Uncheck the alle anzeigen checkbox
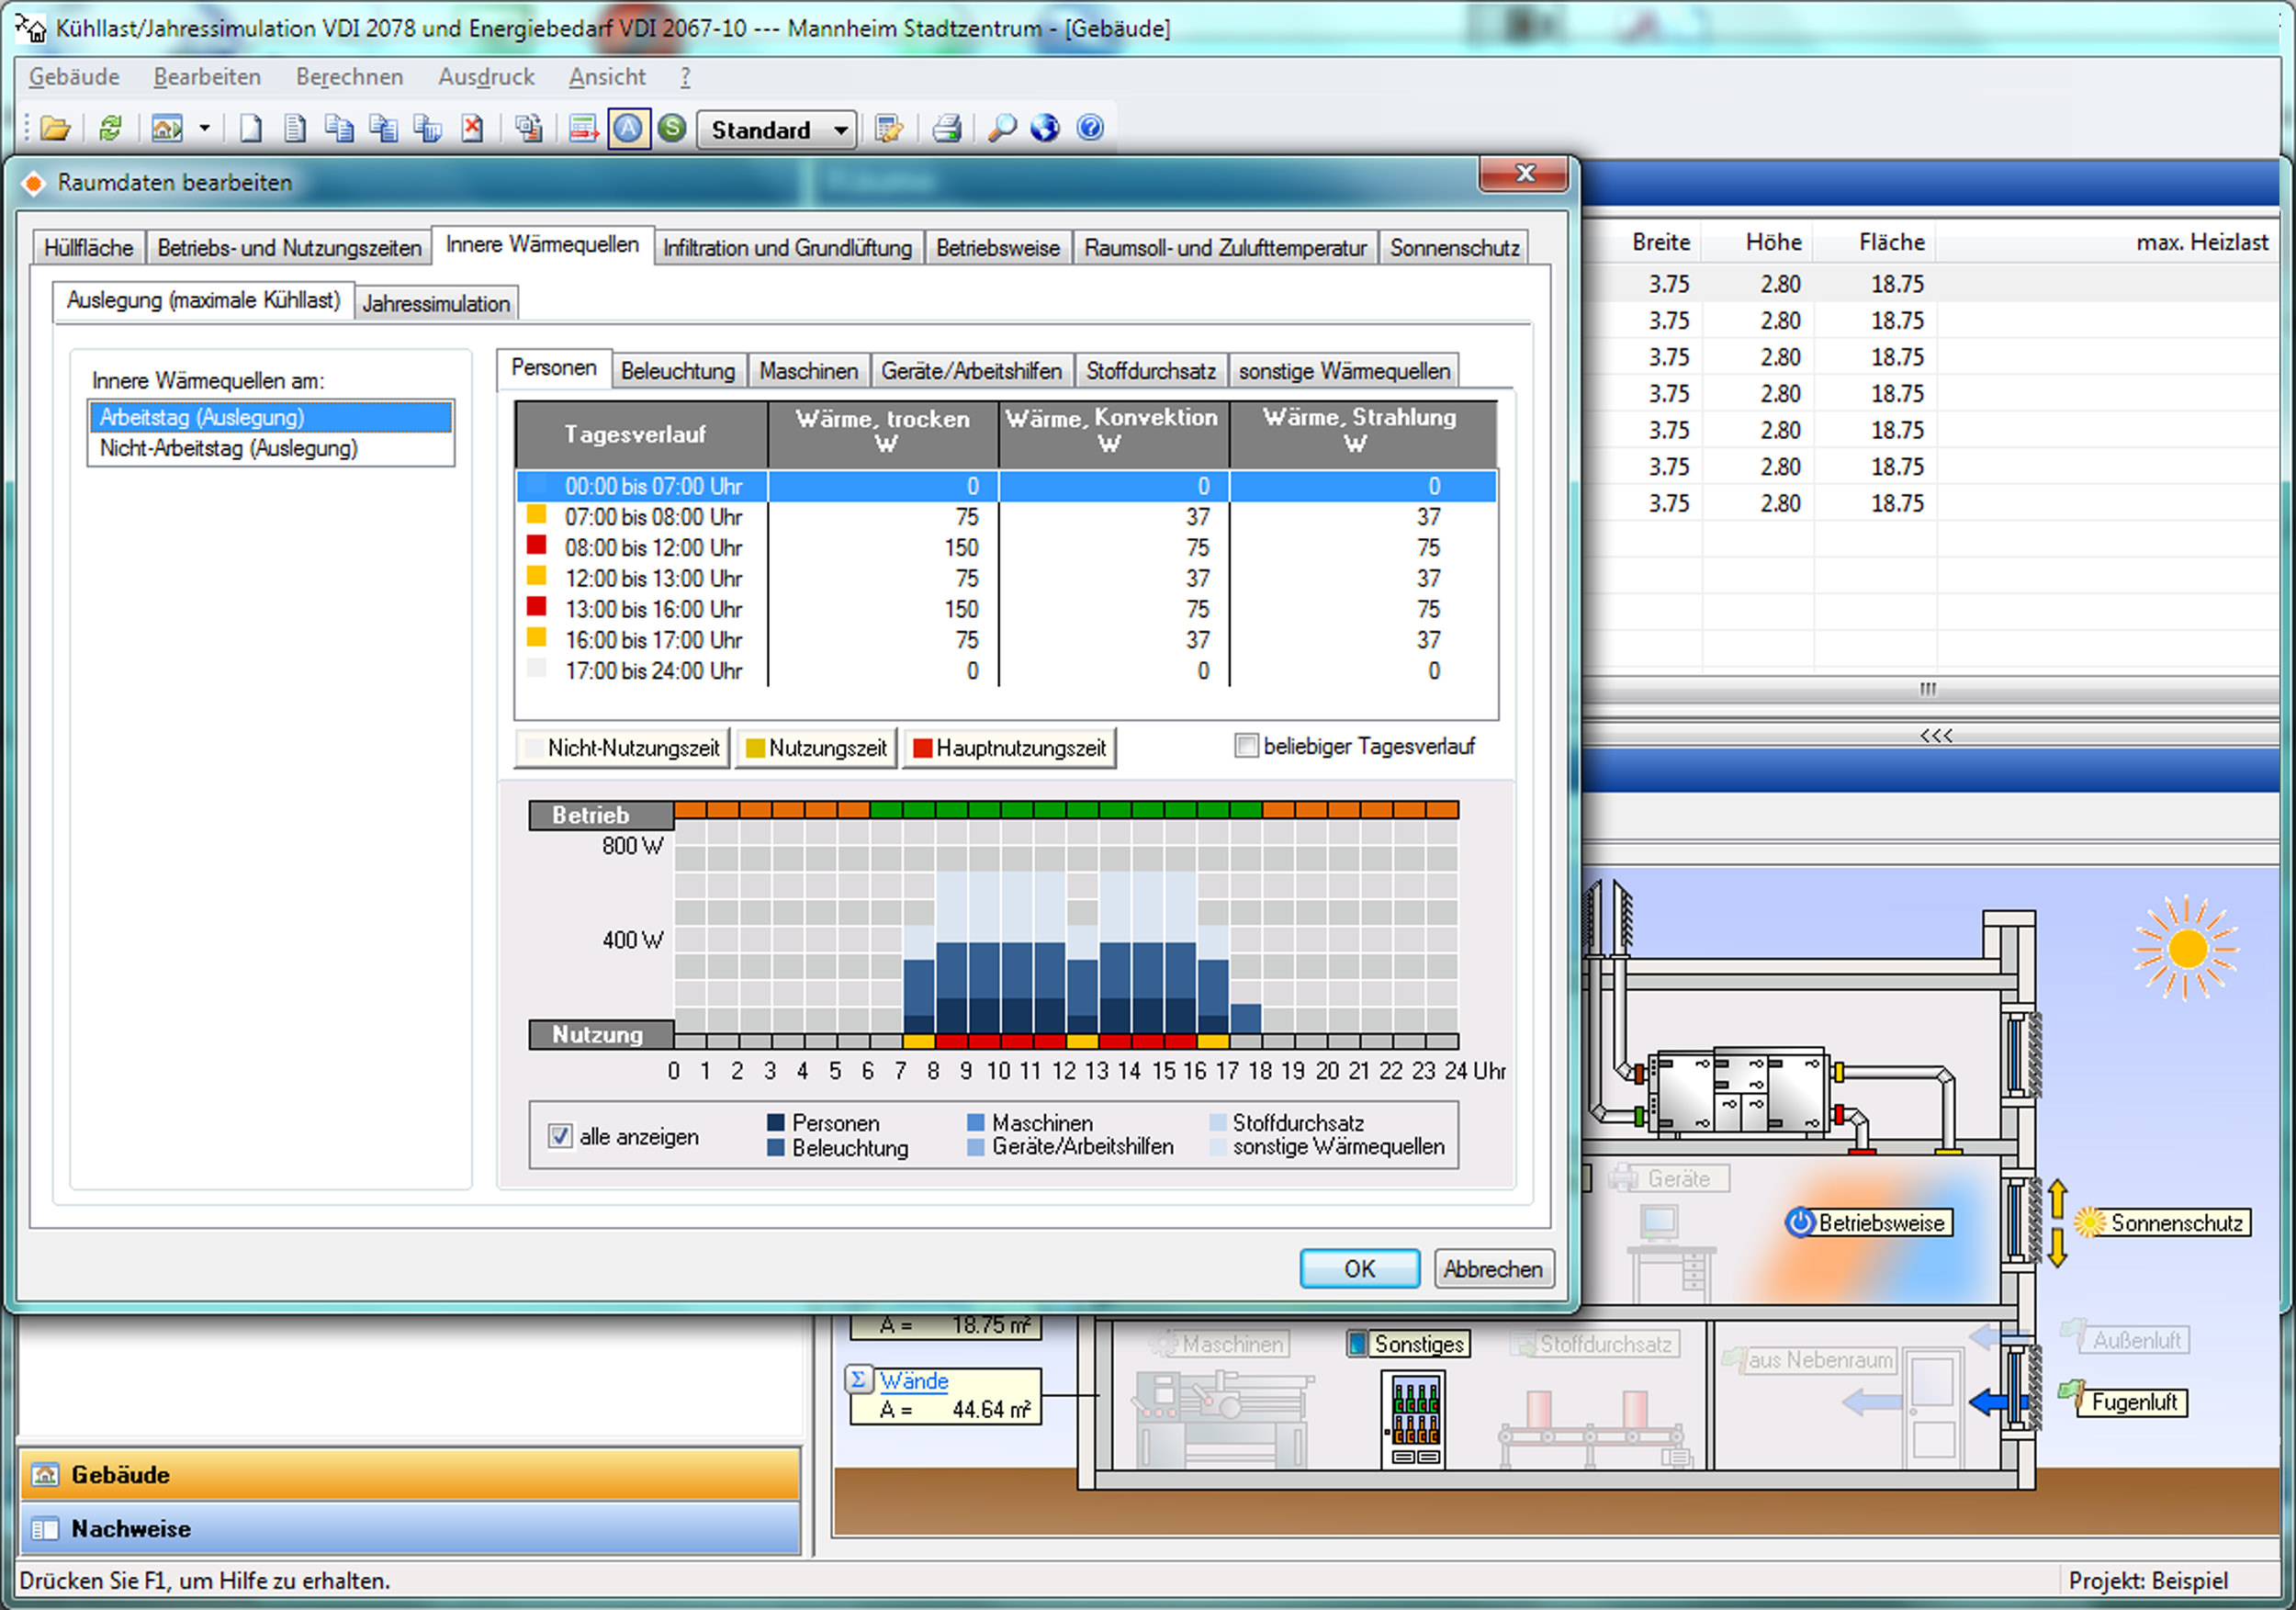Image resolution: width=2296 pixels, height=1610 pixels. point(560,1136)
